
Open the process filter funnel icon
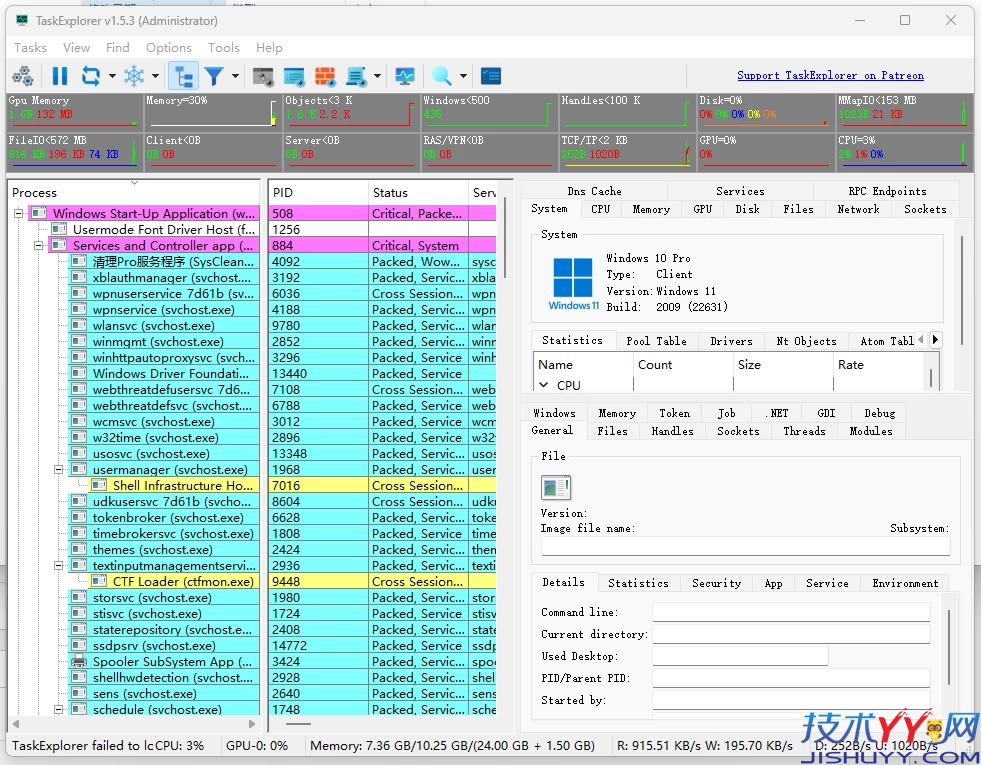pyautogui.click(x=213, y=76)
